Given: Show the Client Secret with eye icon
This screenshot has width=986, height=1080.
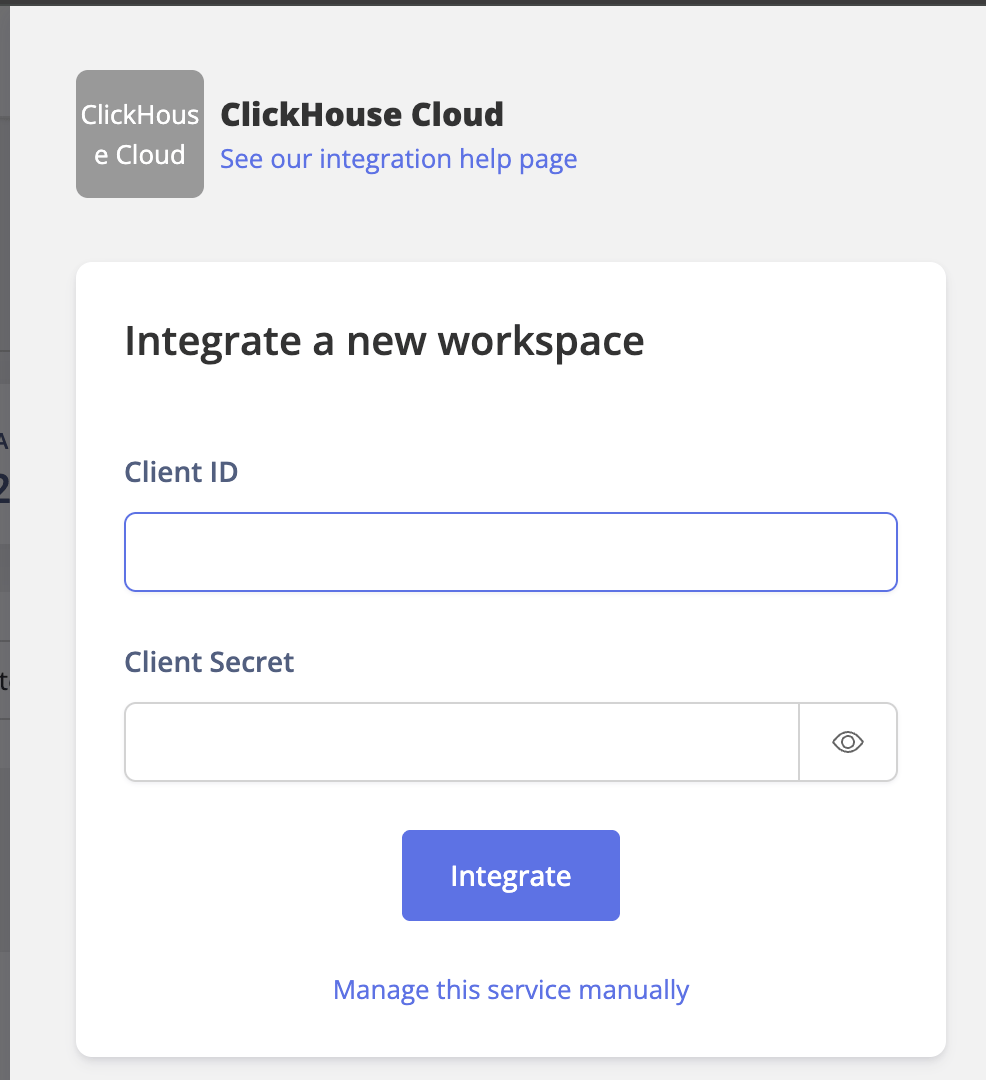Looking at the screenshot, I should [848, 742].
